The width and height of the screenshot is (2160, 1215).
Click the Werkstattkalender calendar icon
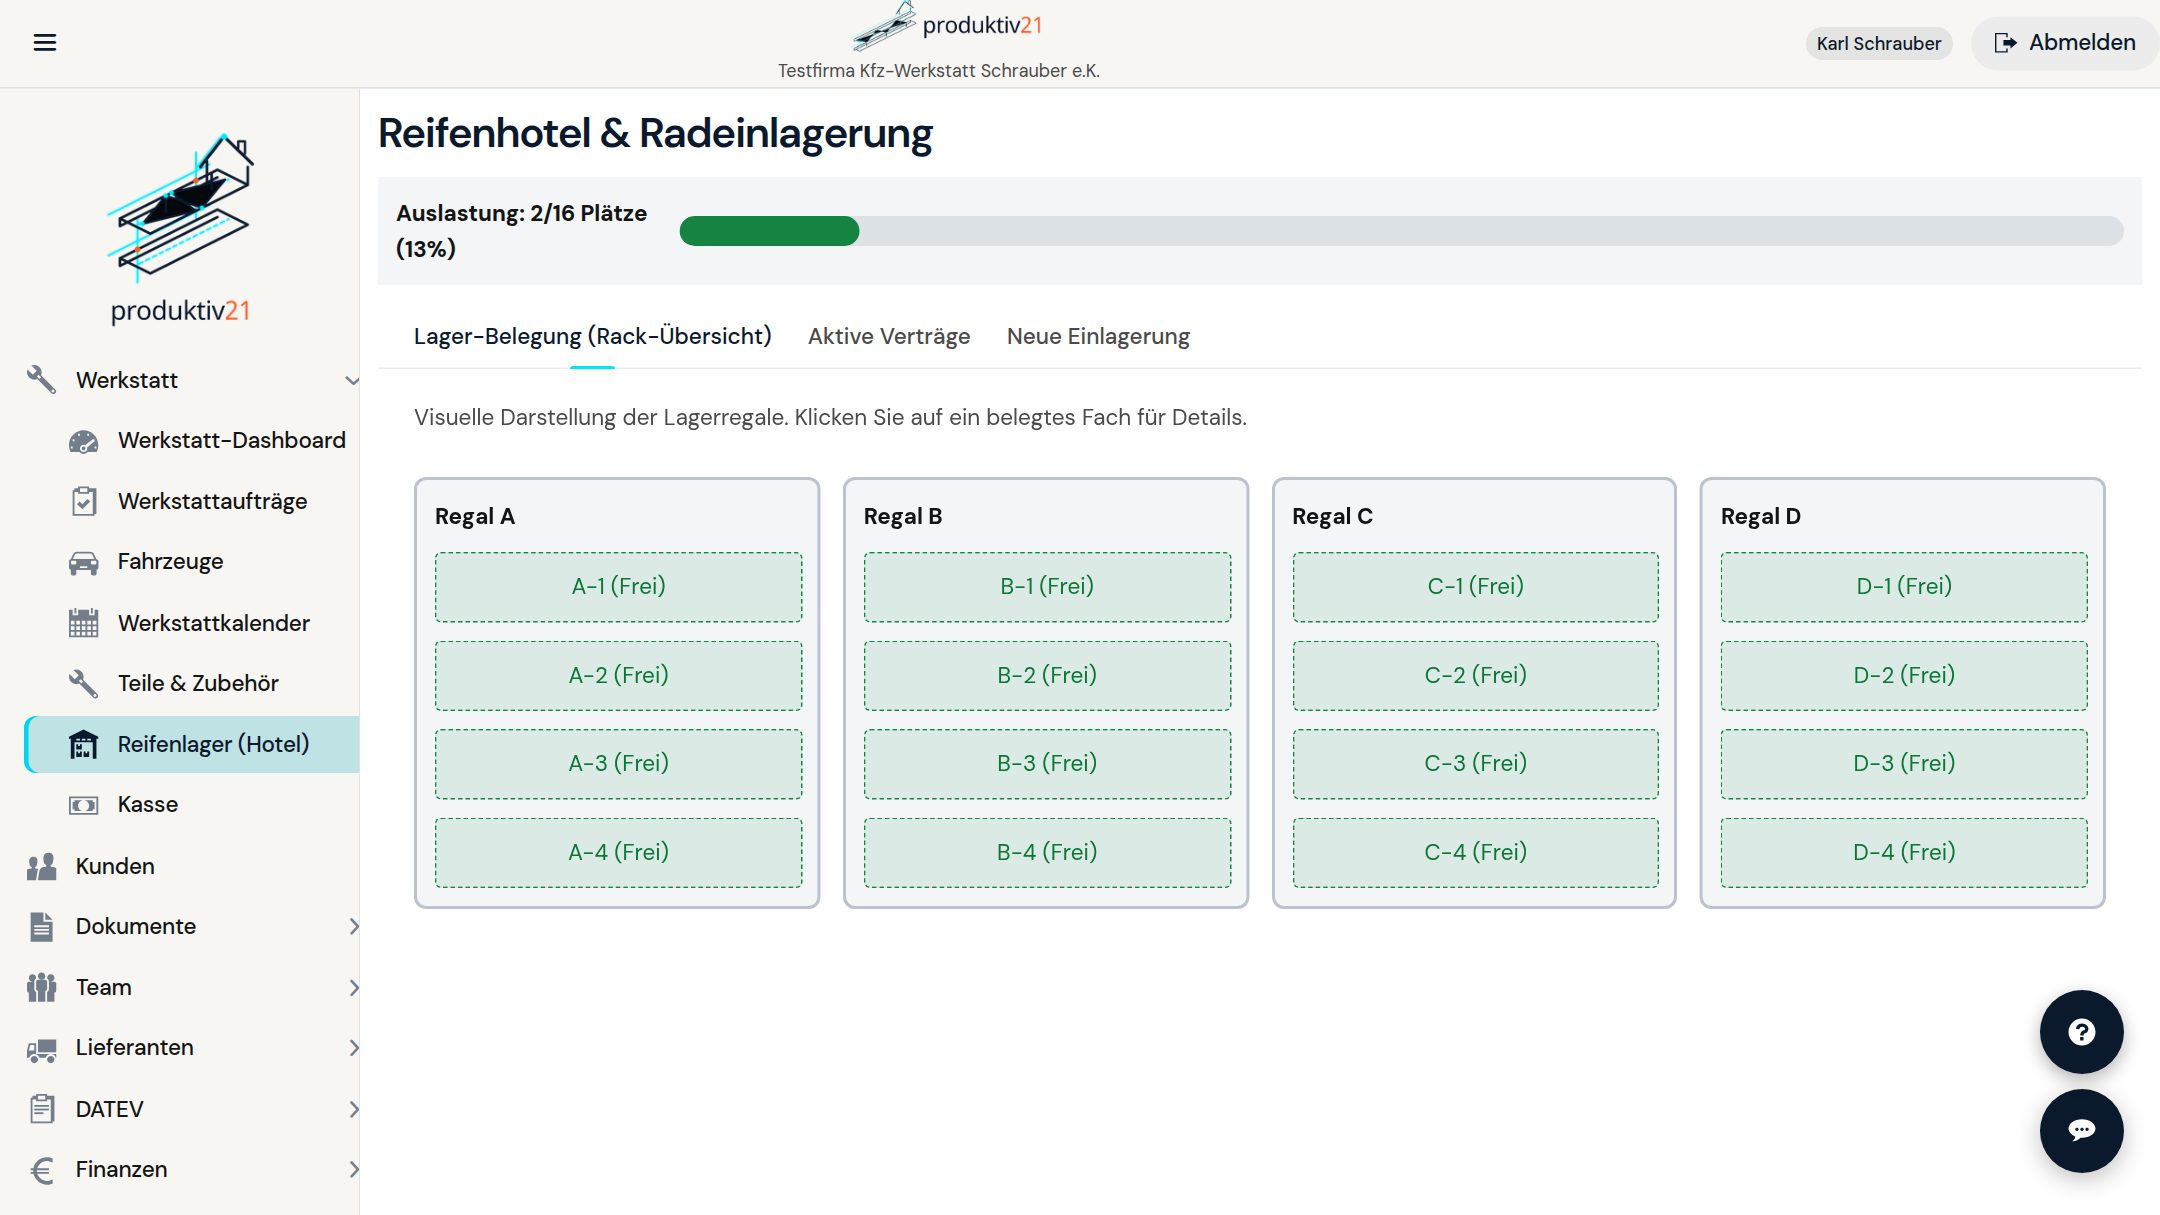(84, 623)
